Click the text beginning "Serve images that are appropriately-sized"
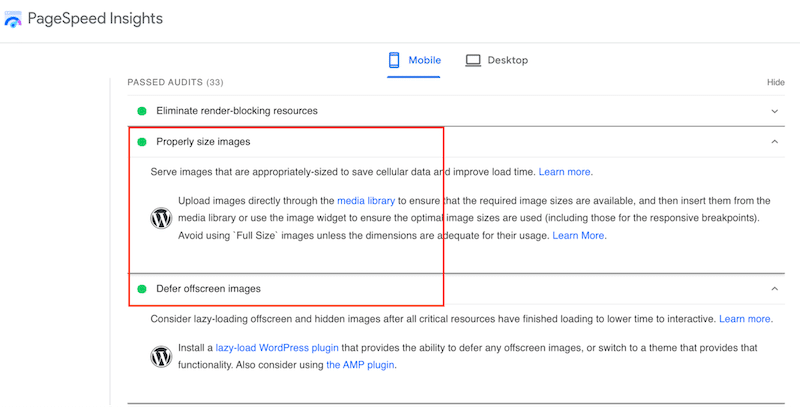The height and width of the screenshot is (407, 800). (x=343, y=172)
